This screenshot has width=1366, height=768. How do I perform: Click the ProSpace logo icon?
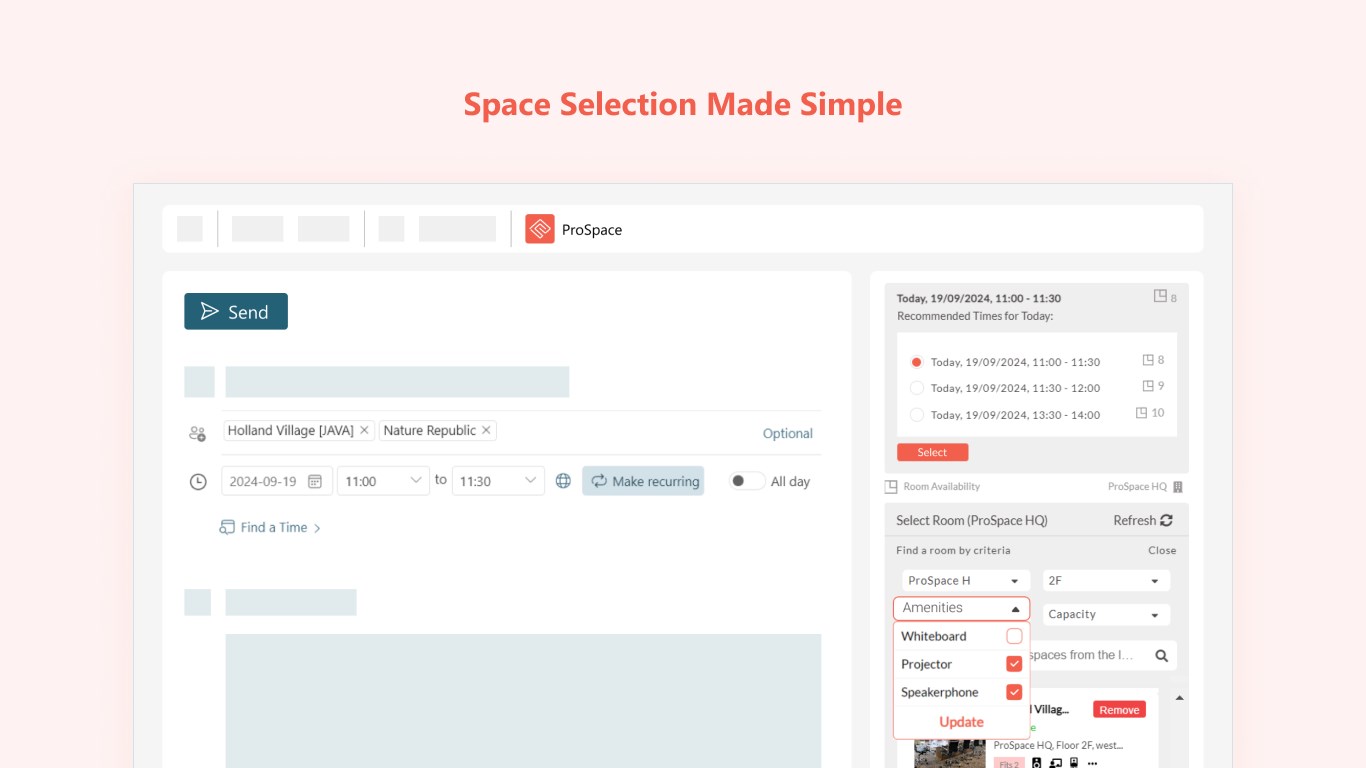coord(540,229)
